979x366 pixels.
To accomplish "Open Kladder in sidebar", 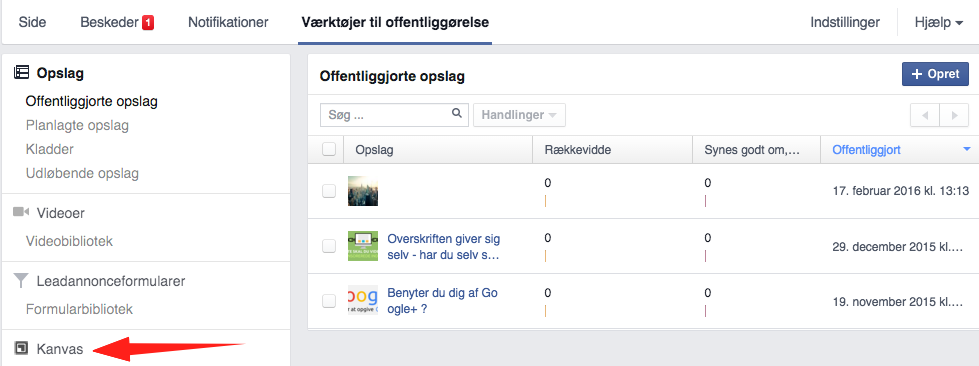I will click(x=50, y=149).
